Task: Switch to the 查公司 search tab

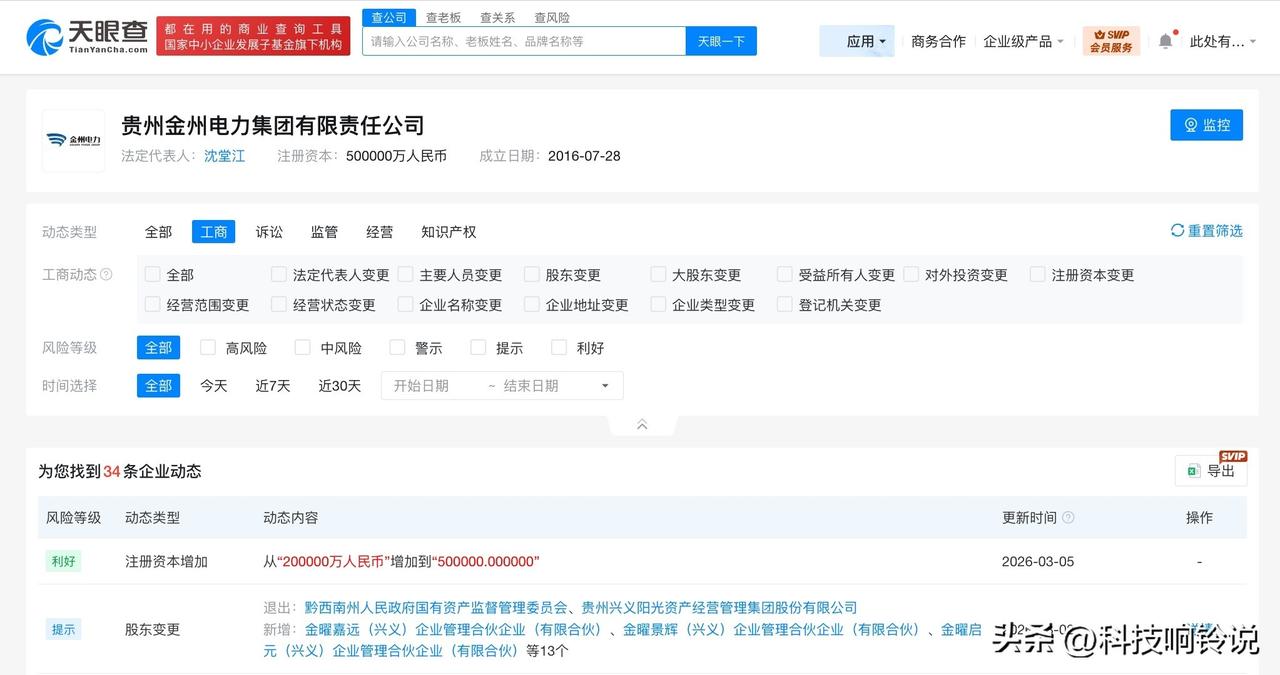Action: [x=389, y=17]
